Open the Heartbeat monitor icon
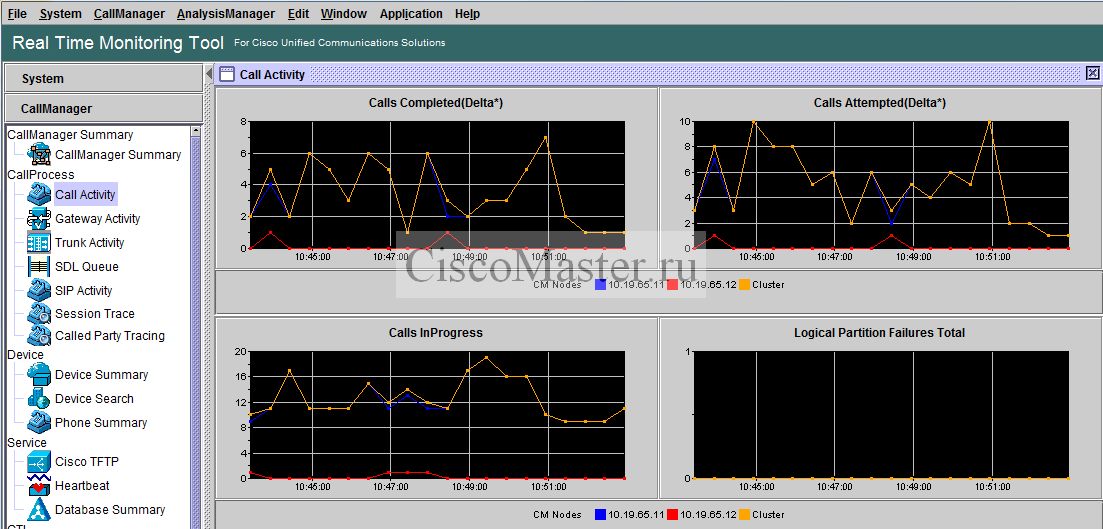Viewport: 1103px width, 529px height. tap(39, 485)
